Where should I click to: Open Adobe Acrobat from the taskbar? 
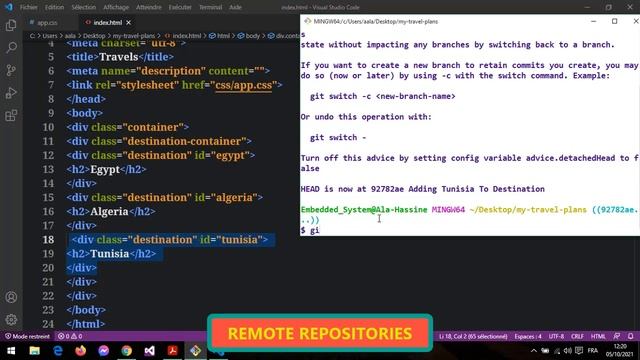(x=172, y=351)
